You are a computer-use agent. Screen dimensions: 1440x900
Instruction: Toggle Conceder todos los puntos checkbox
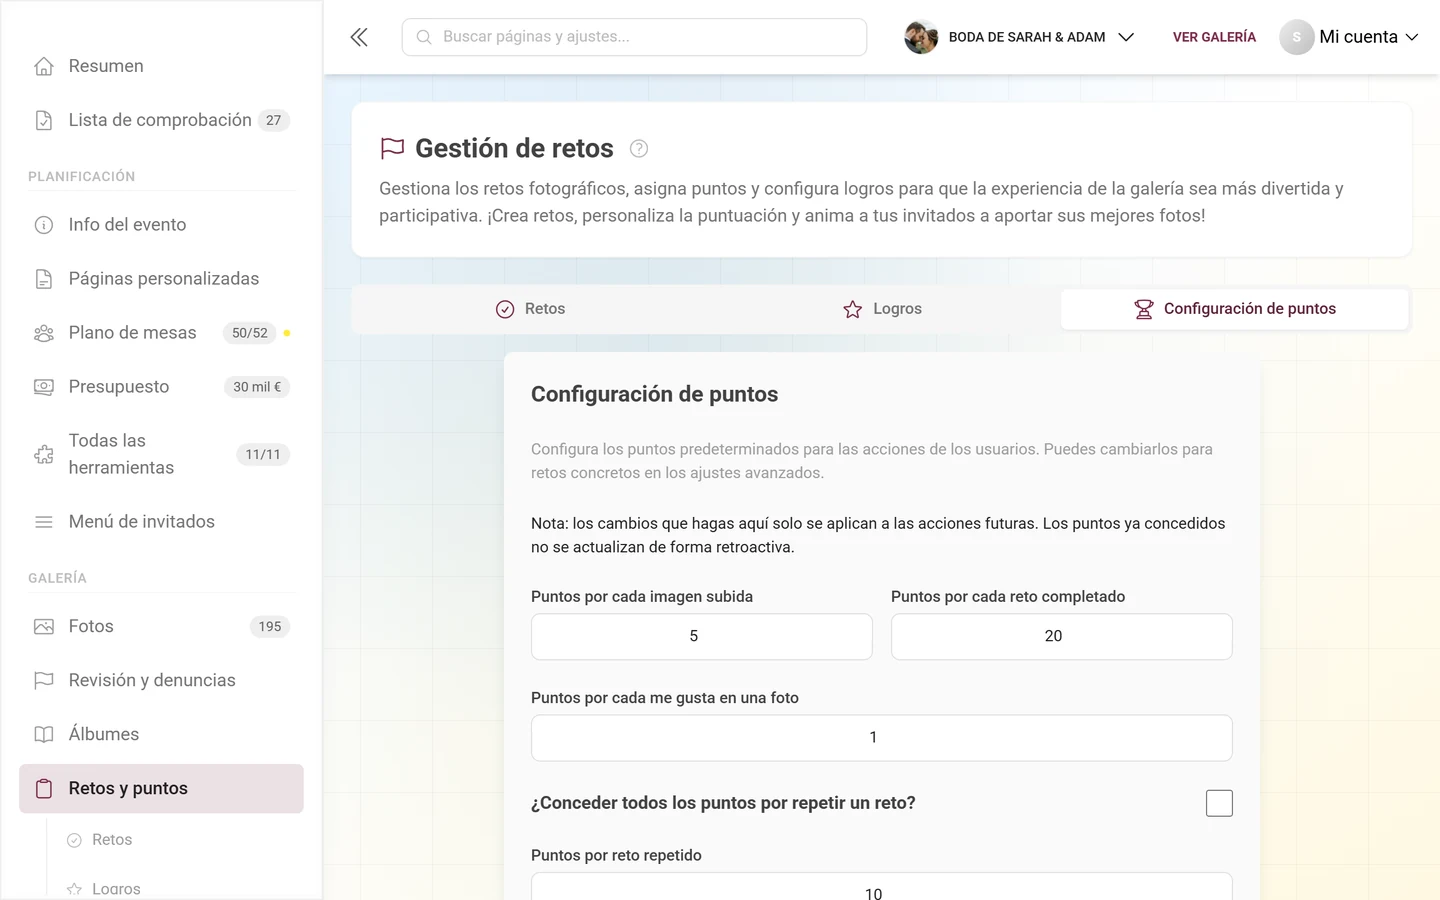pyautogui.click(x=1219, y=803)
